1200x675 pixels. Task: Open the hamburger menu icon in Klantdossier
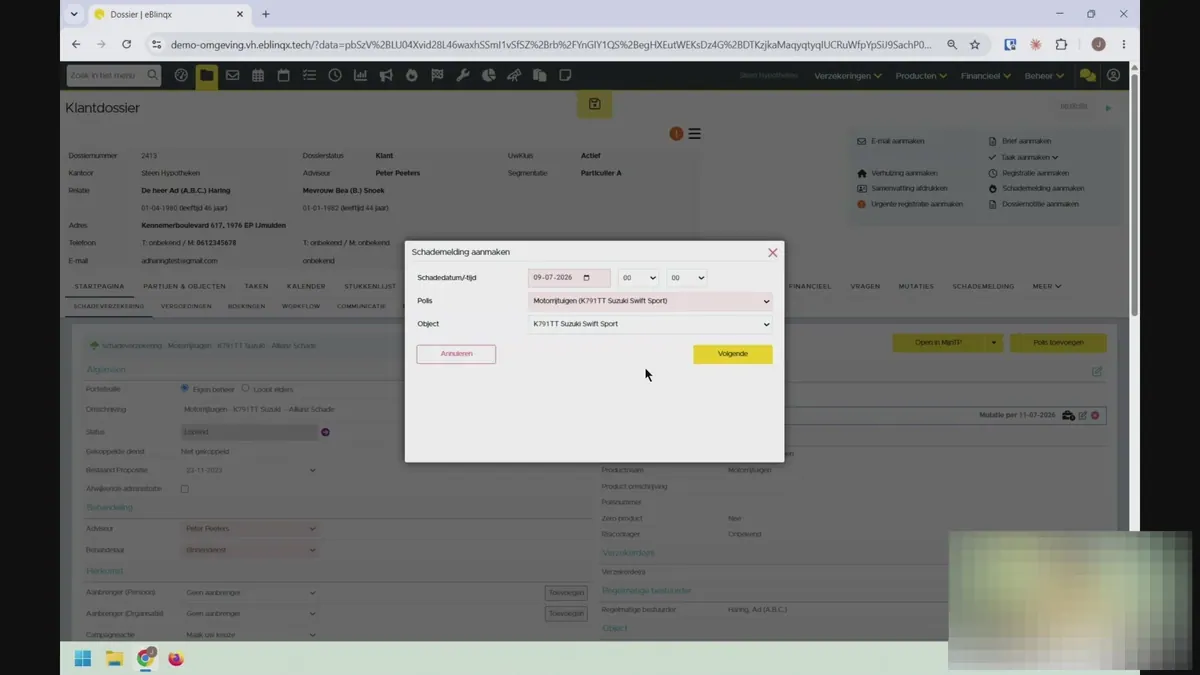(x=694, y=134)
